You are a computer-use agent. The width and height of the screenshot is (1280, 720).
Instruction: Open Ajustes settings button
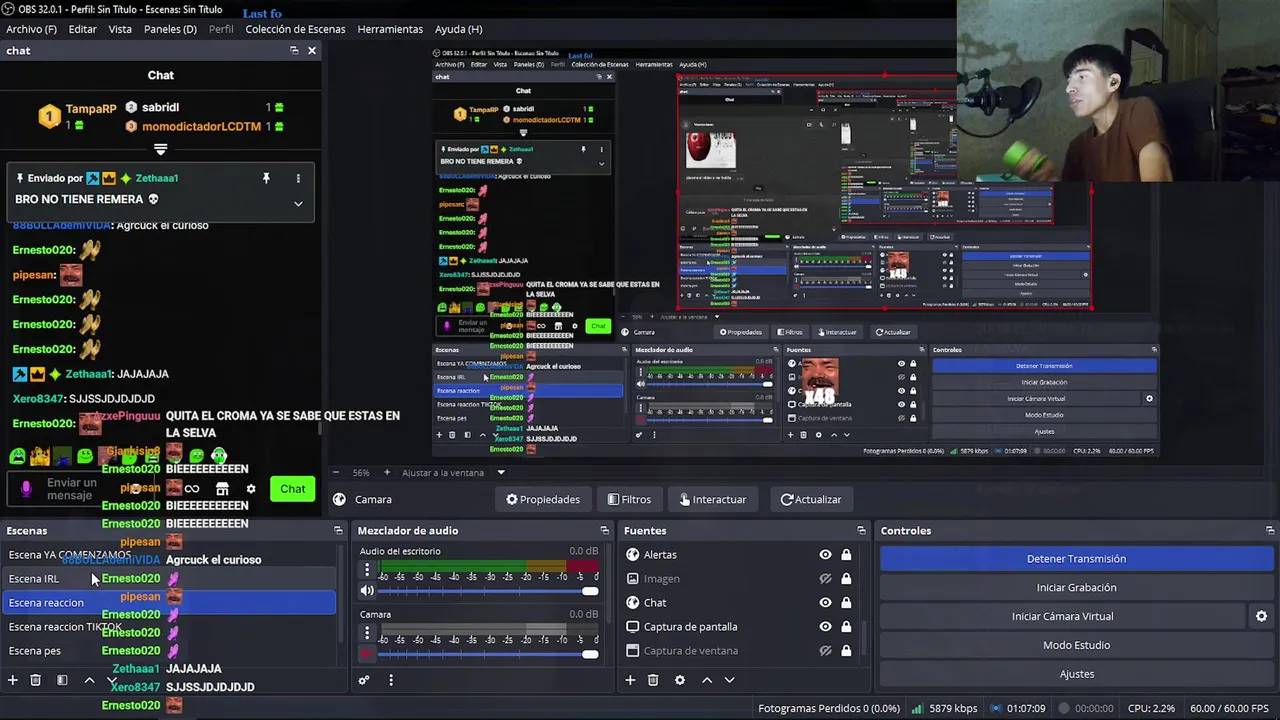pos(1076,674)
